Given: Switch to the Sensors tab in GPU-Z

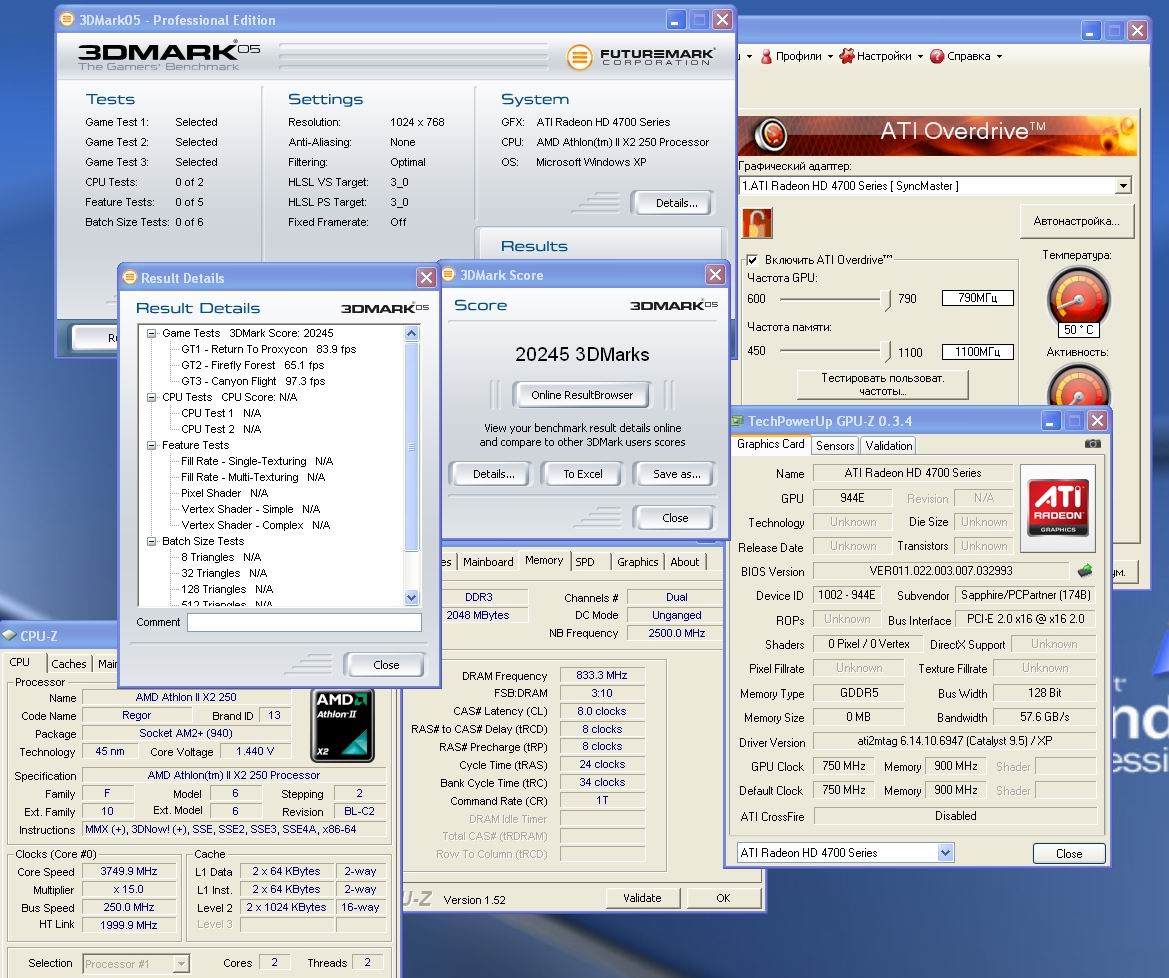Looking at the screenshot, I should [x=835, y=446].
